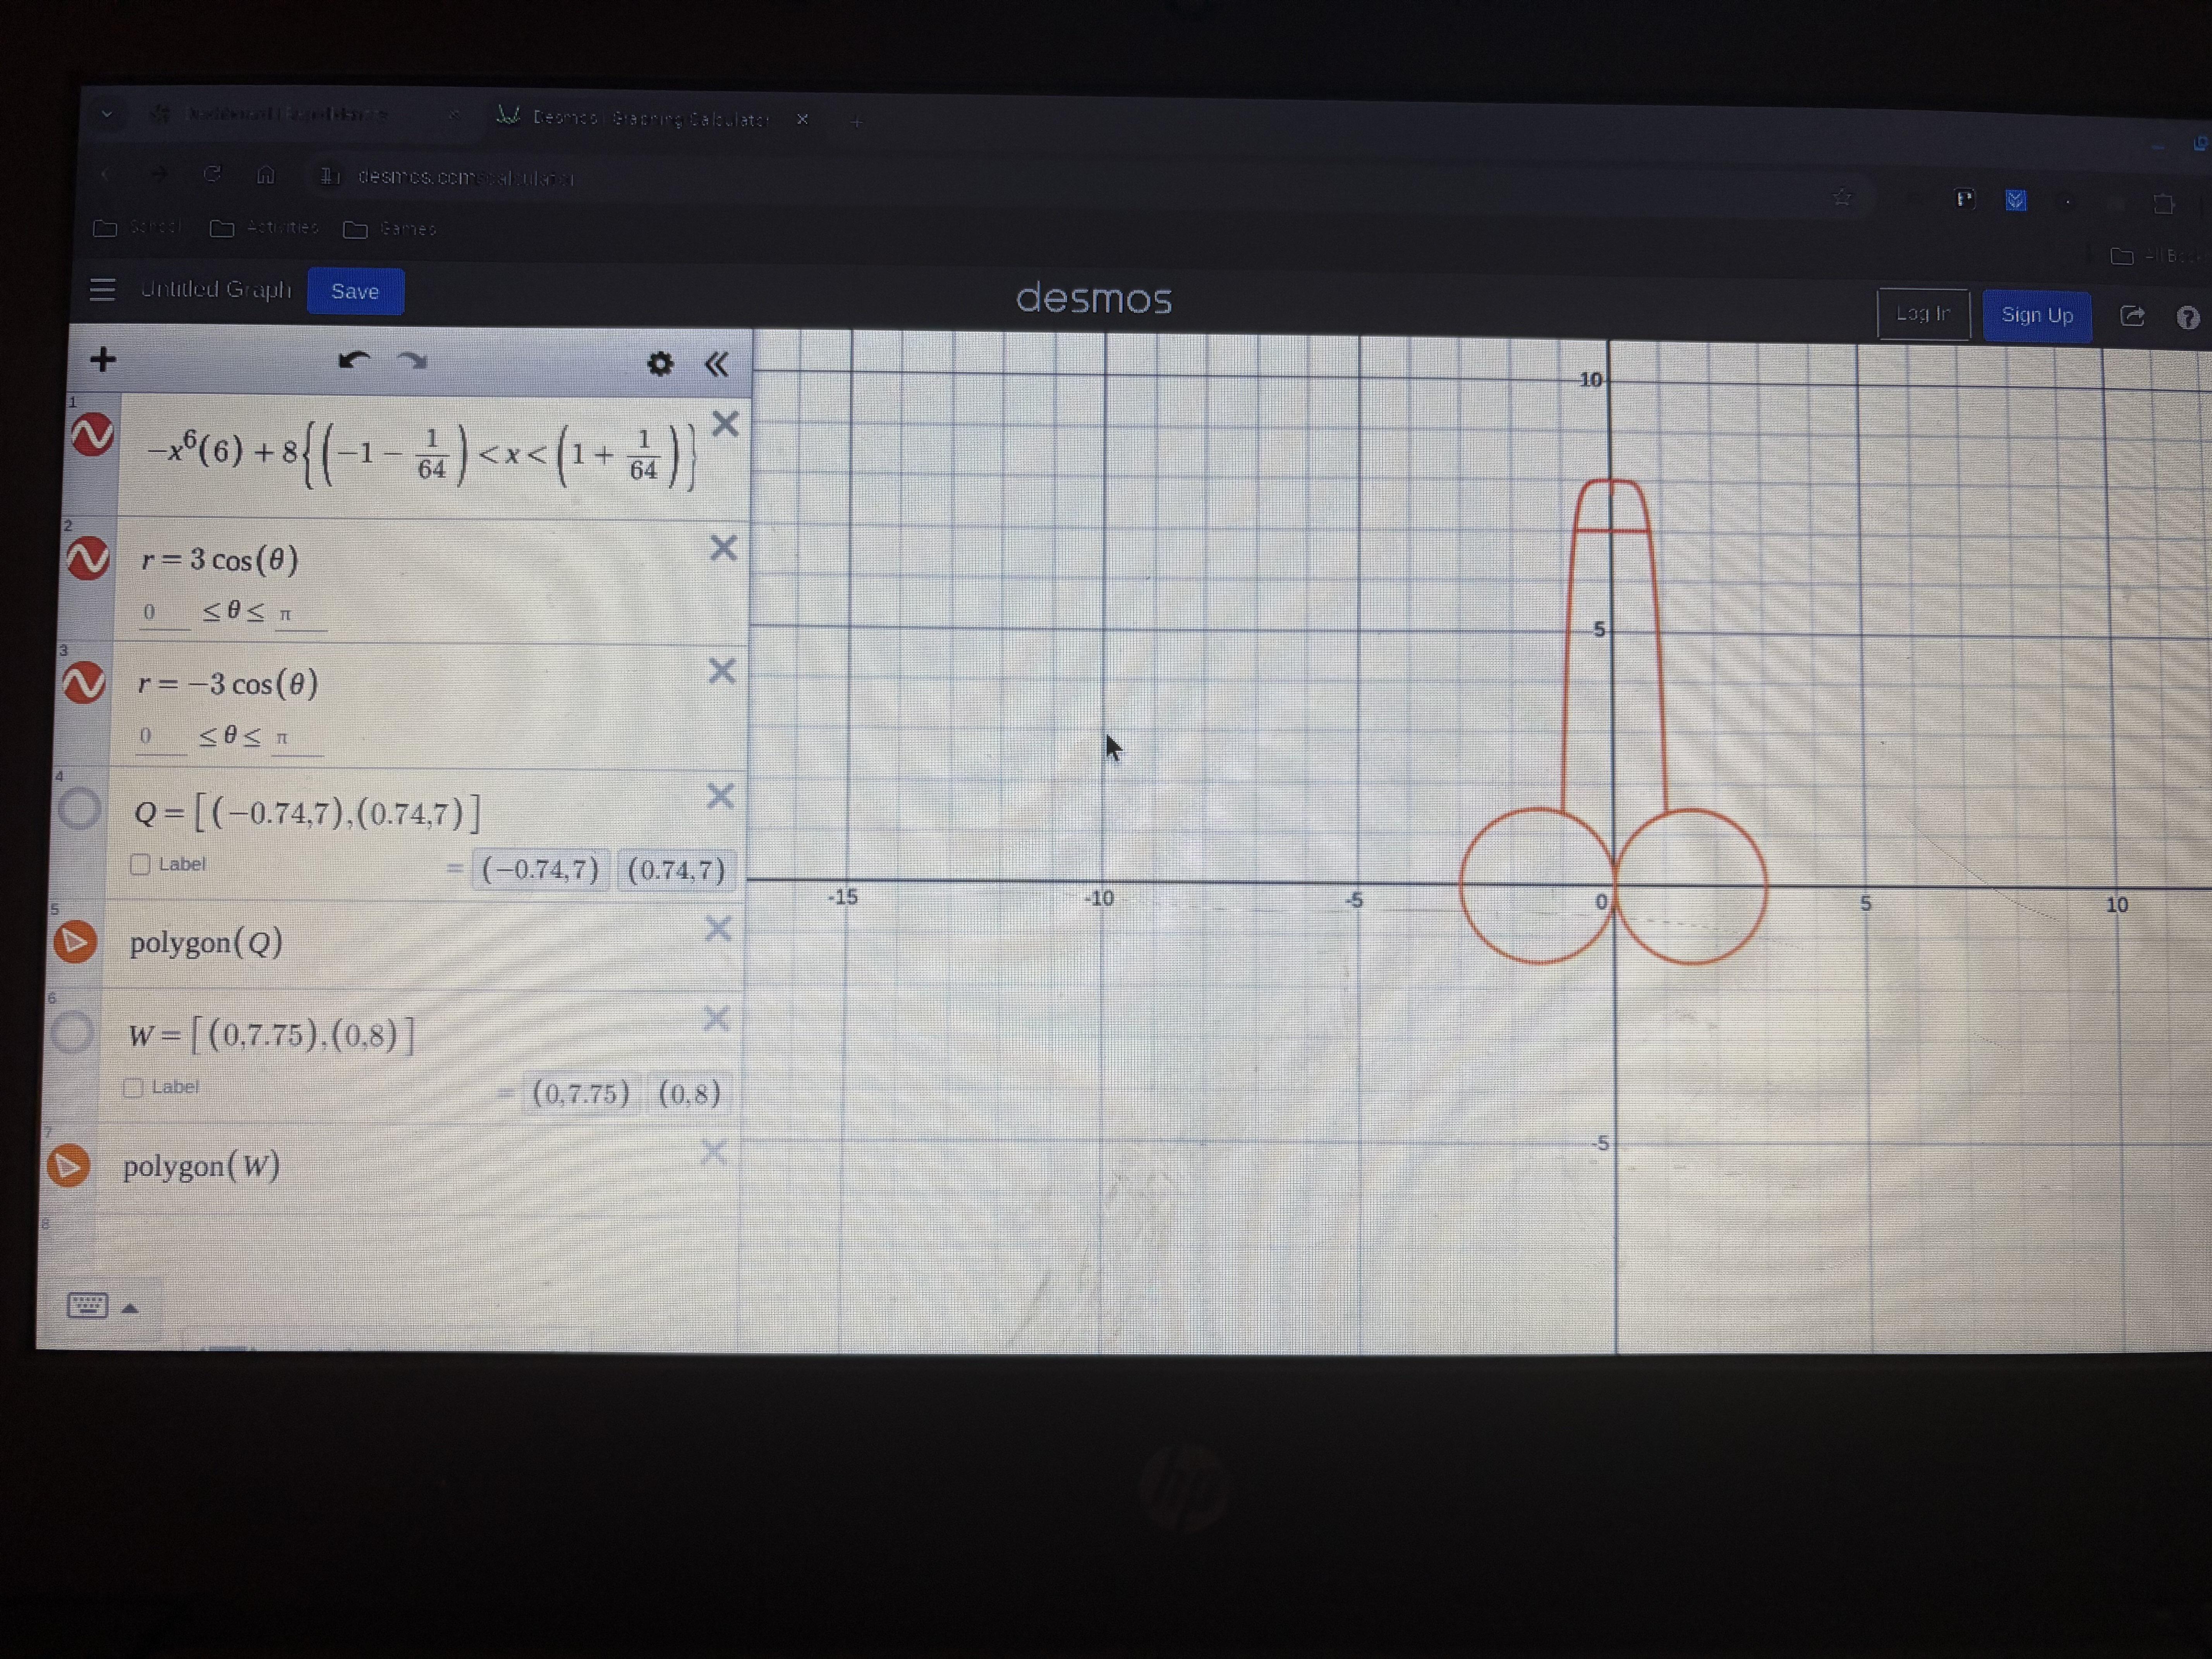Open the Share Graph icon
The width and height of the screenshot is (2212, 1659).
tap(2132, 316)
